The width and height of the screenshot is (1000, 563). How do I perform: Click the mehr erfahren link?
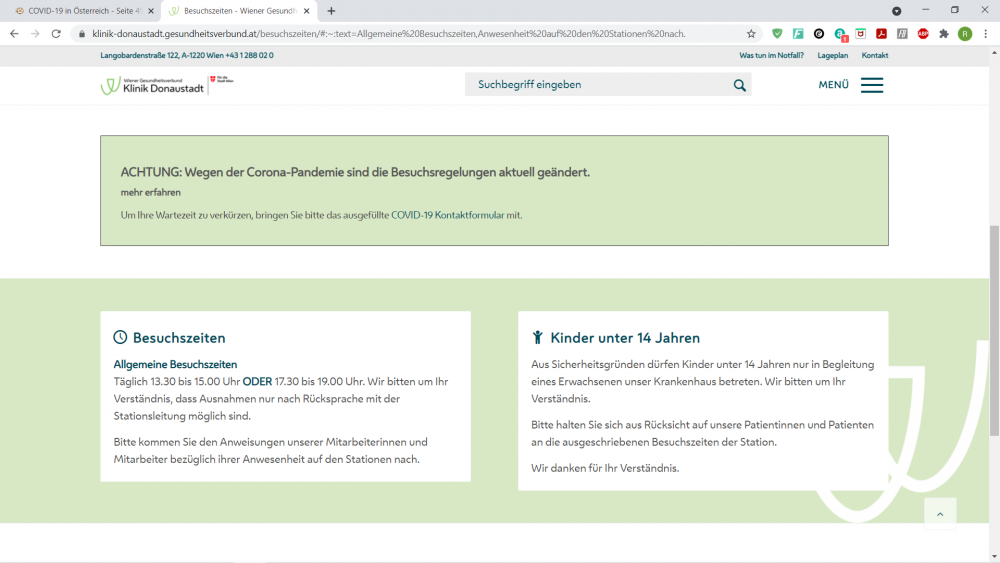tap(151, 192)
